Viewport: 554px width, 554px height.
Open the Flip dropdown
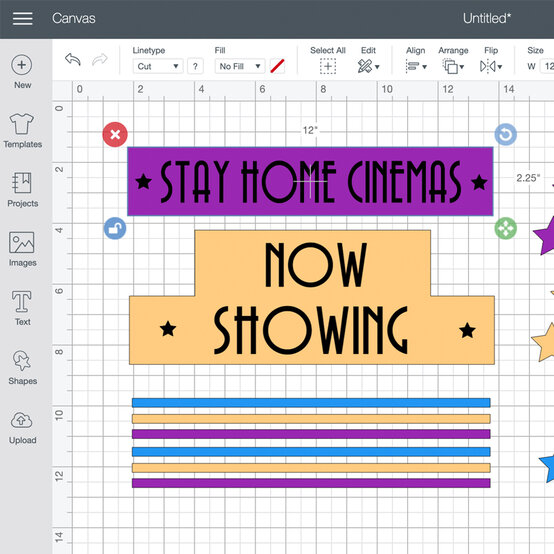pos(491,66)
